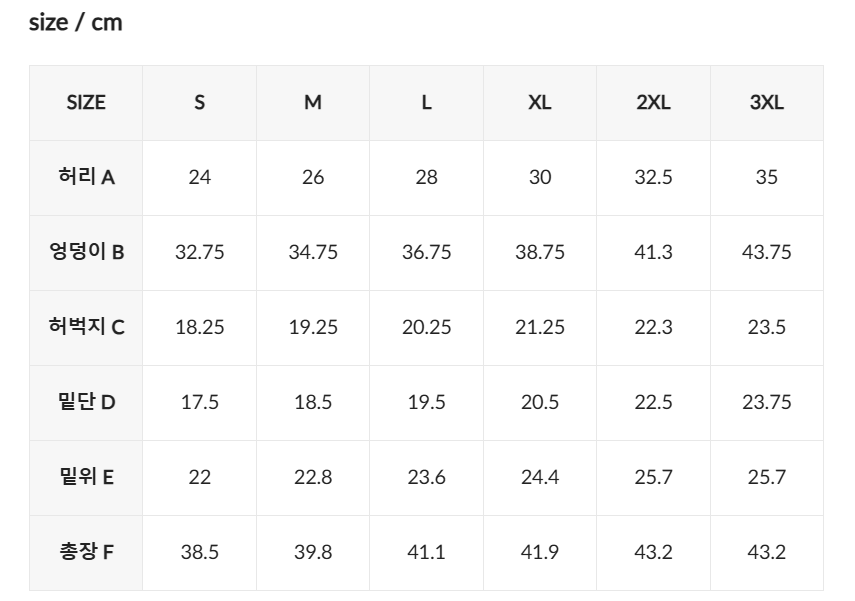Click the 밑단 D row label

[x=86, y=402]
